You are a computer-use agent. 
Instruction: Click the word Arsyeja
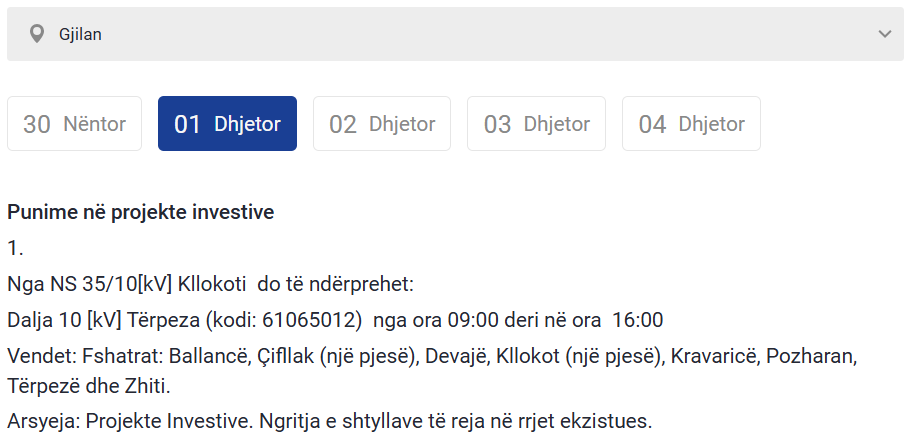(39, 420)
